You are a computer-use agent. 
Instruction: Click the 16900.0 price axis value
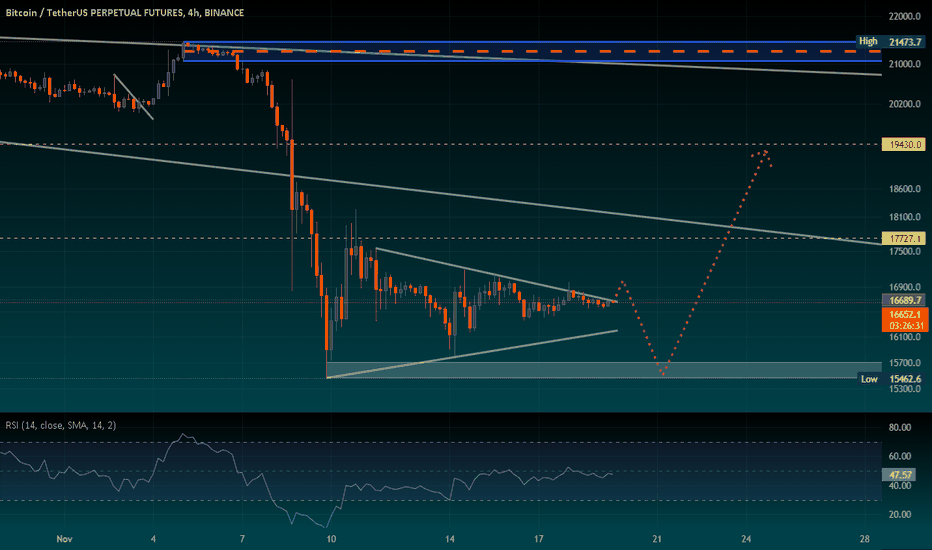tap(905, 287)
